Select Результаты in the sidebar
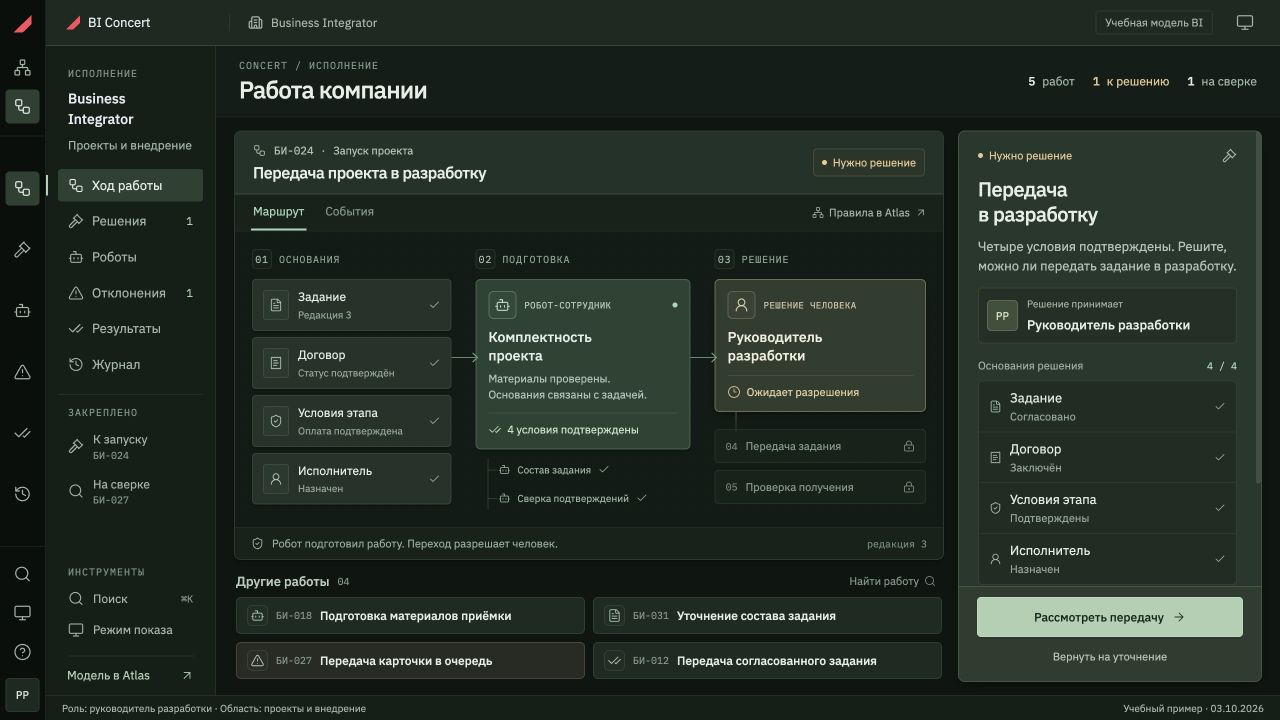Viewport: 1280px width, 720px height. [x=130, y=328]
